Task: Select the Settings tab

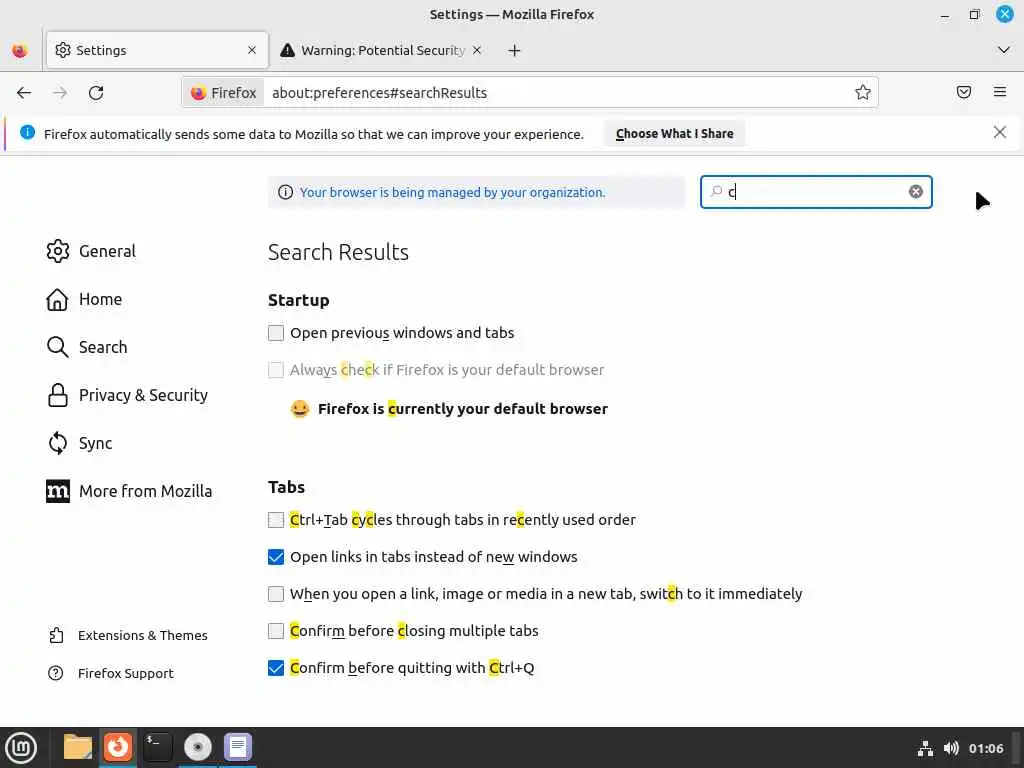Action: 157,50
